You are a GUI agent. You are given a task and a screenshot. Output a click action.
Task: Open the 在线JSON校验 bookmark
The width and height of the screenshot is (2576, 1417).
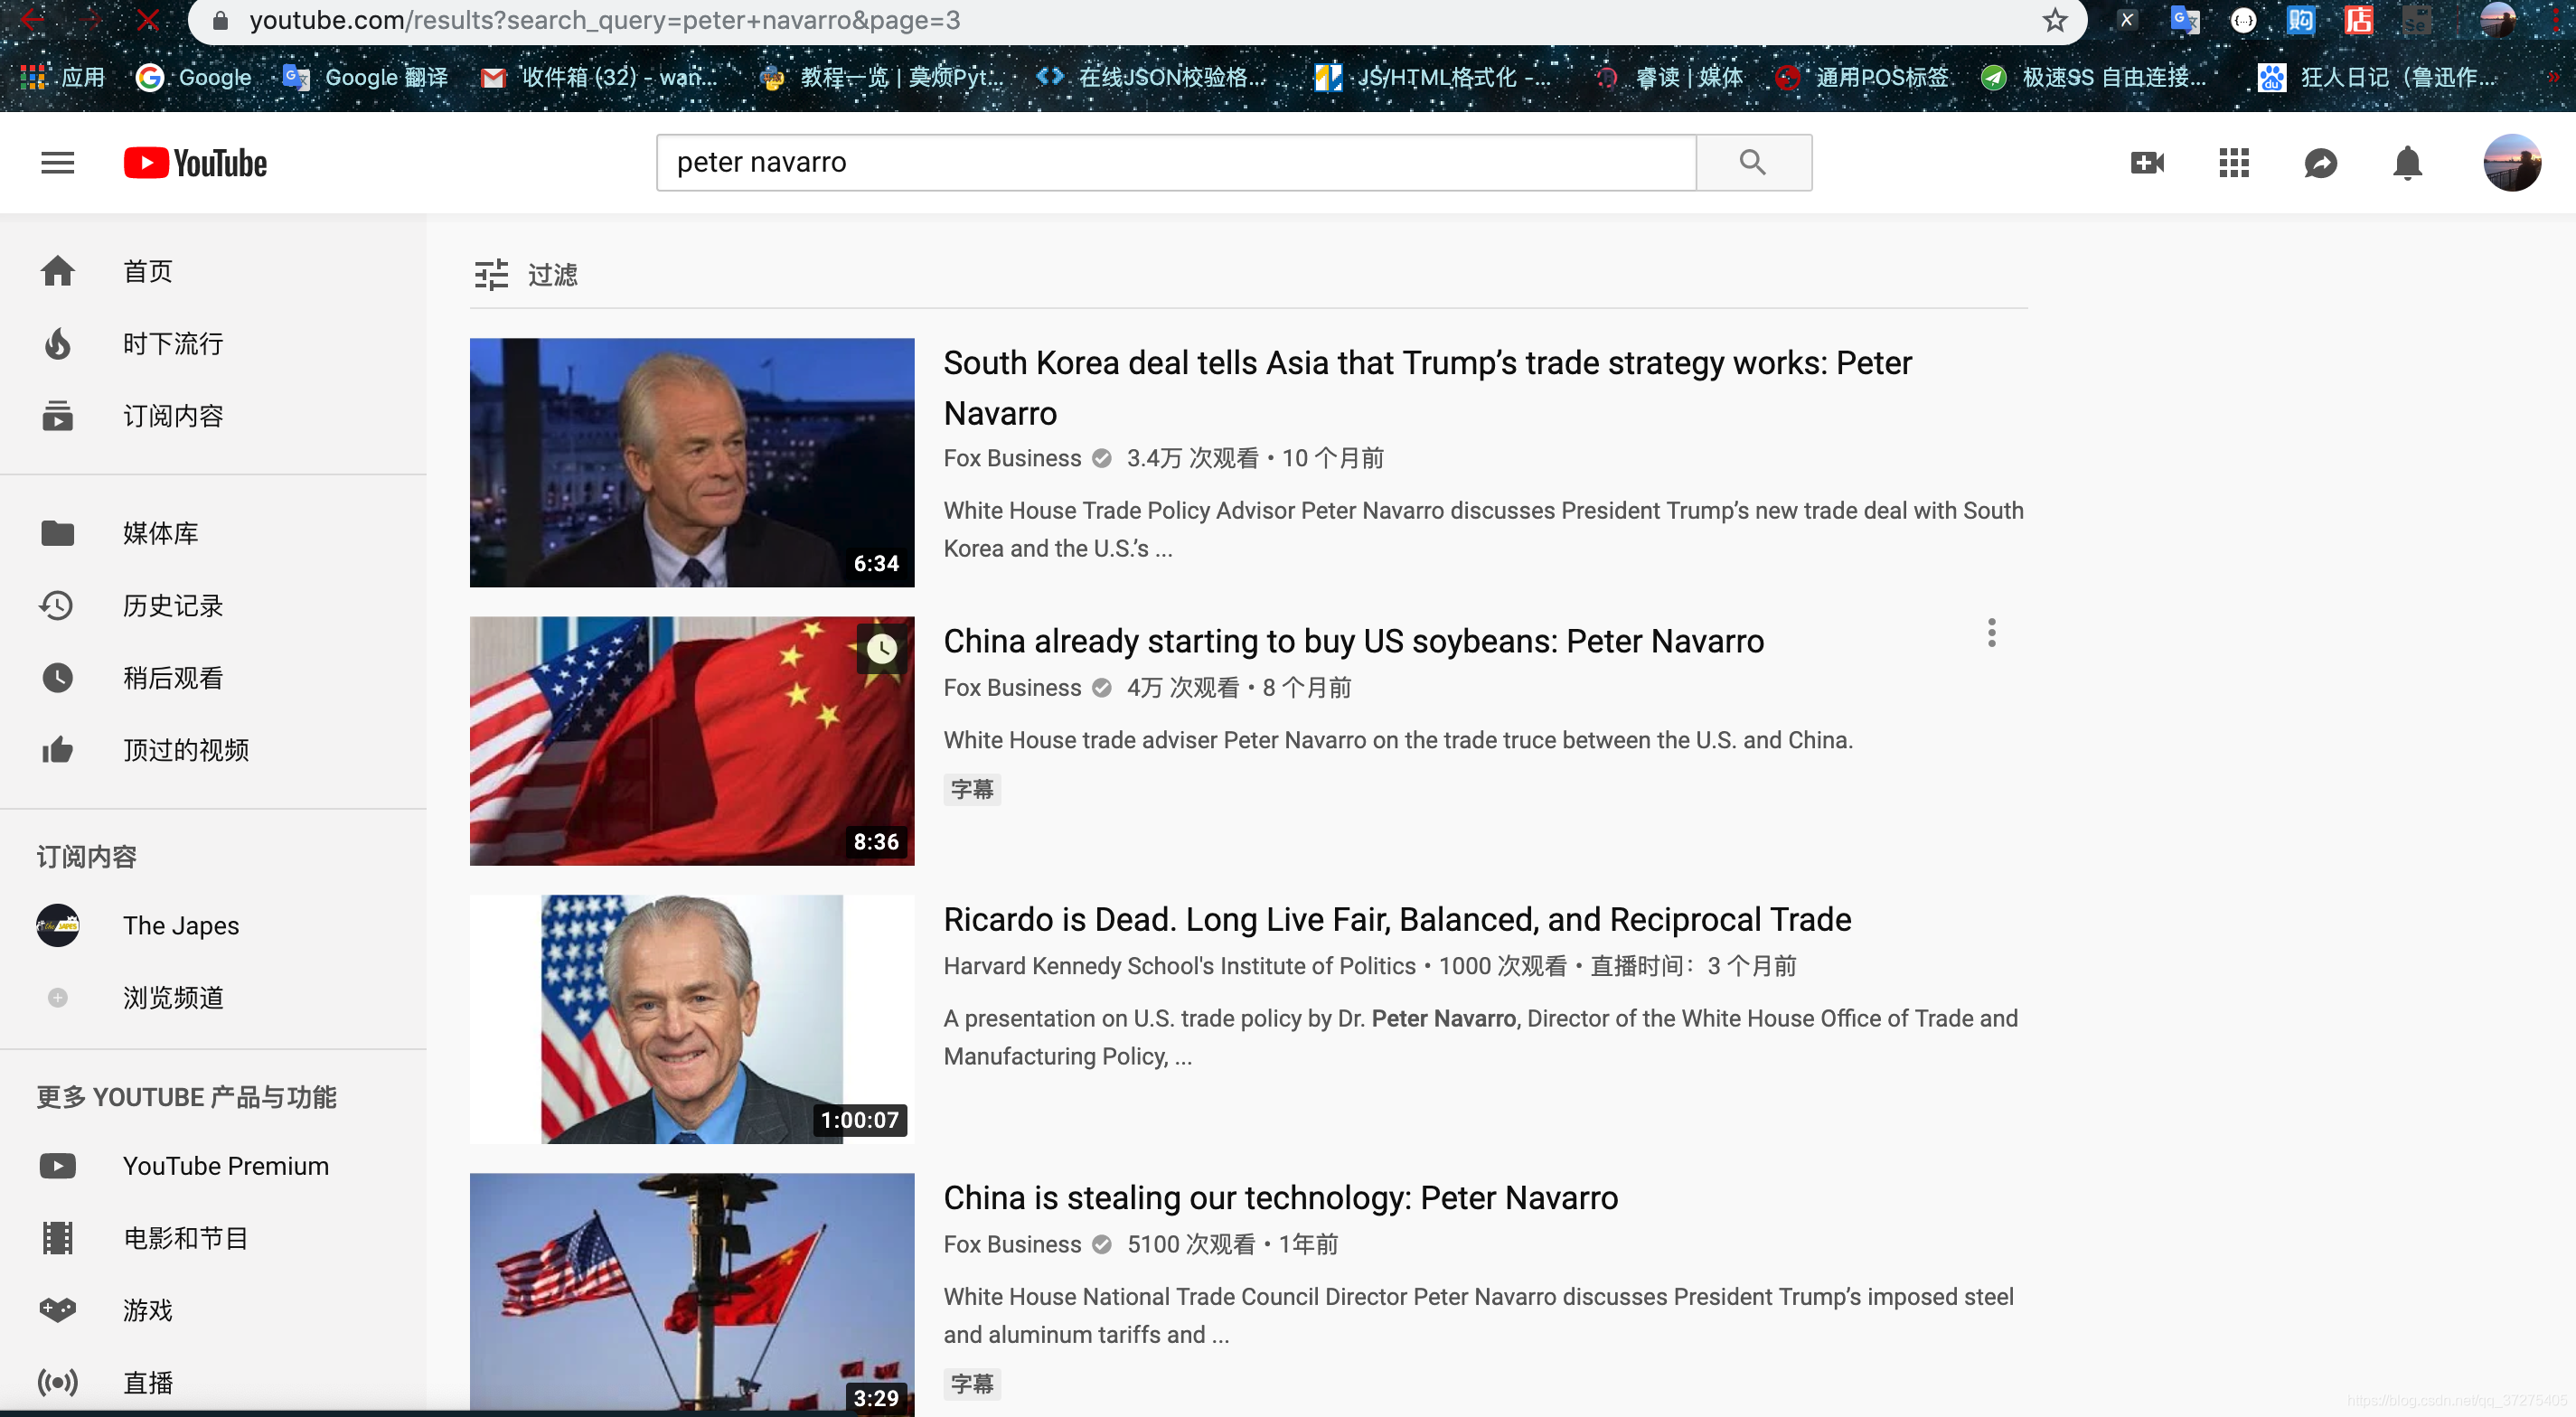1151,77
